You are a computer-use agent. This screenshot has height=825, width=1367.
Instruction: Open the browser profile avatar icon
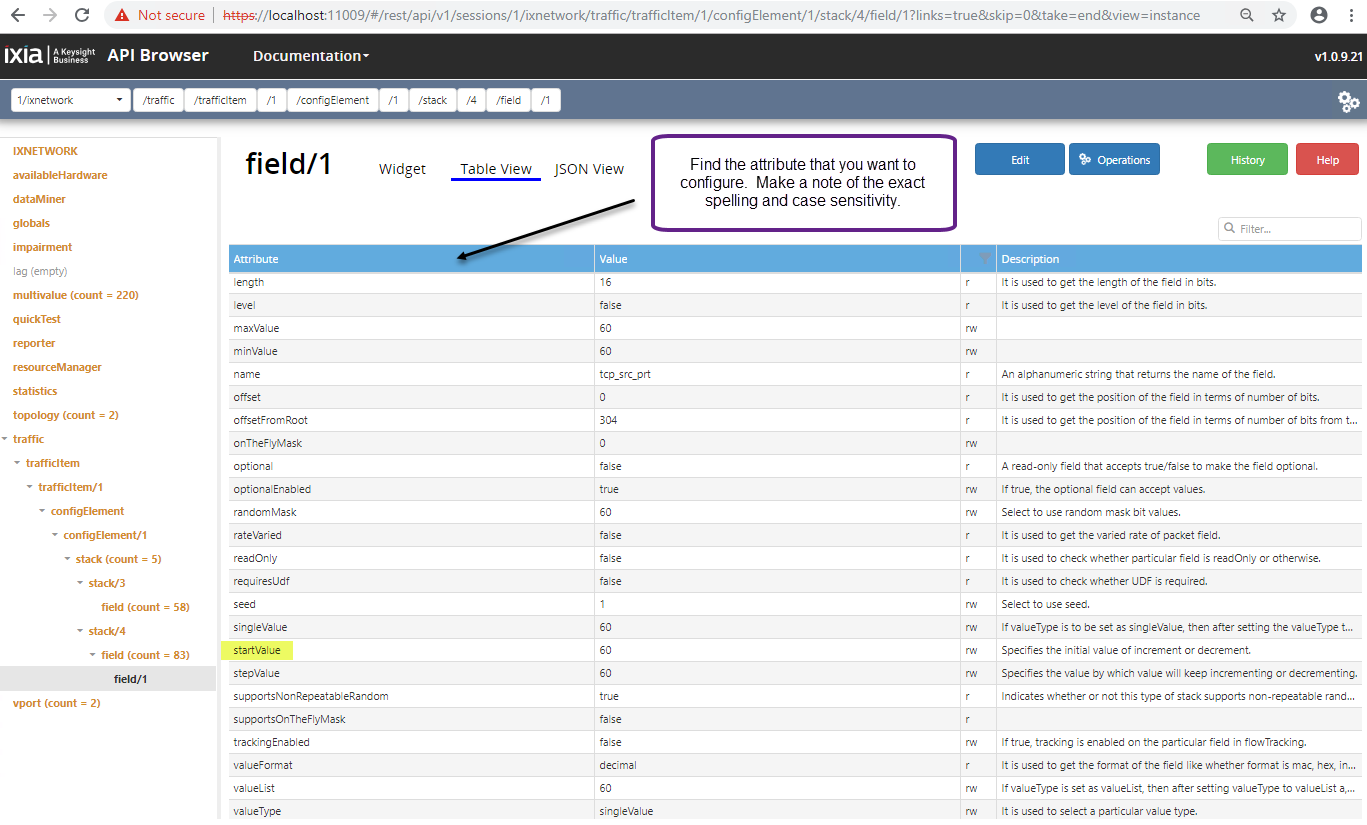click(x=1319, y=15)
